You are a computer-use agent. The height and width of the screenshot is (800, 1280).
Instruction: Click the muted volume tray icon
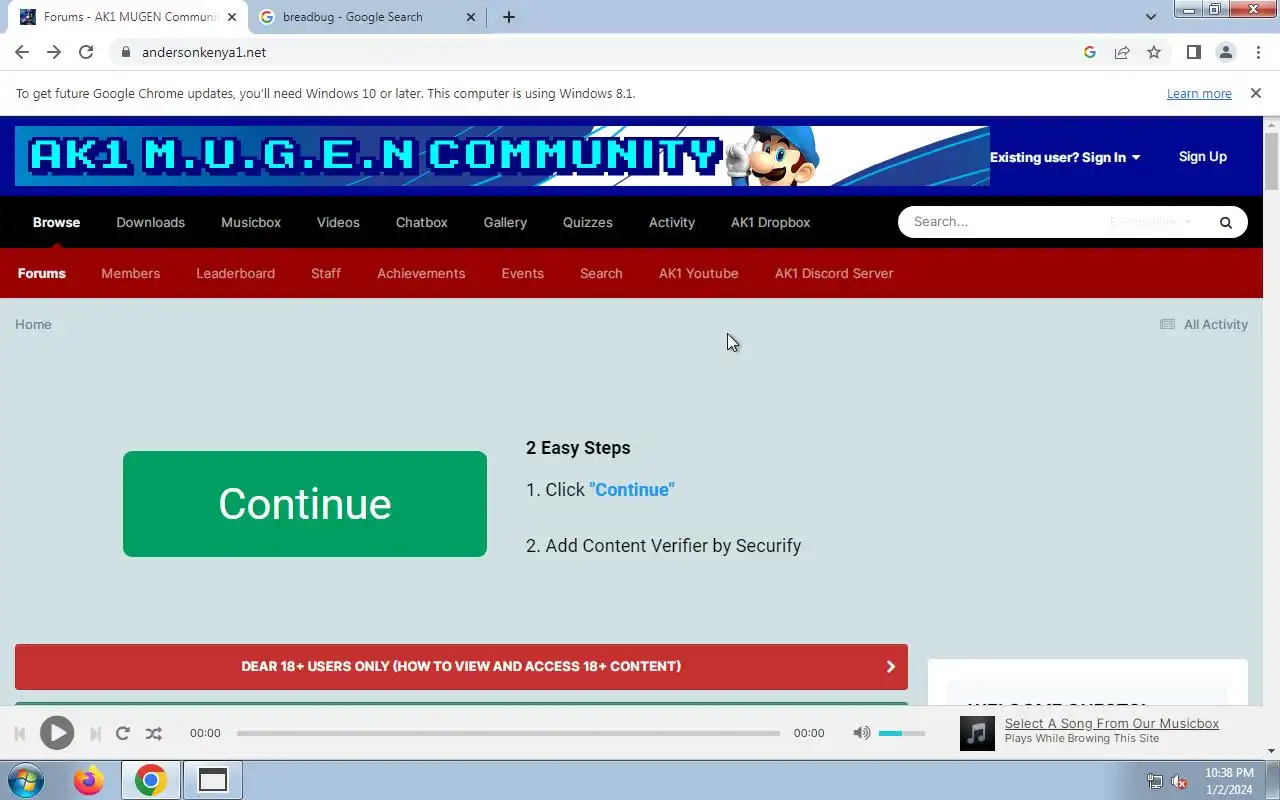pyautogui.click(x=1180, y=781)
